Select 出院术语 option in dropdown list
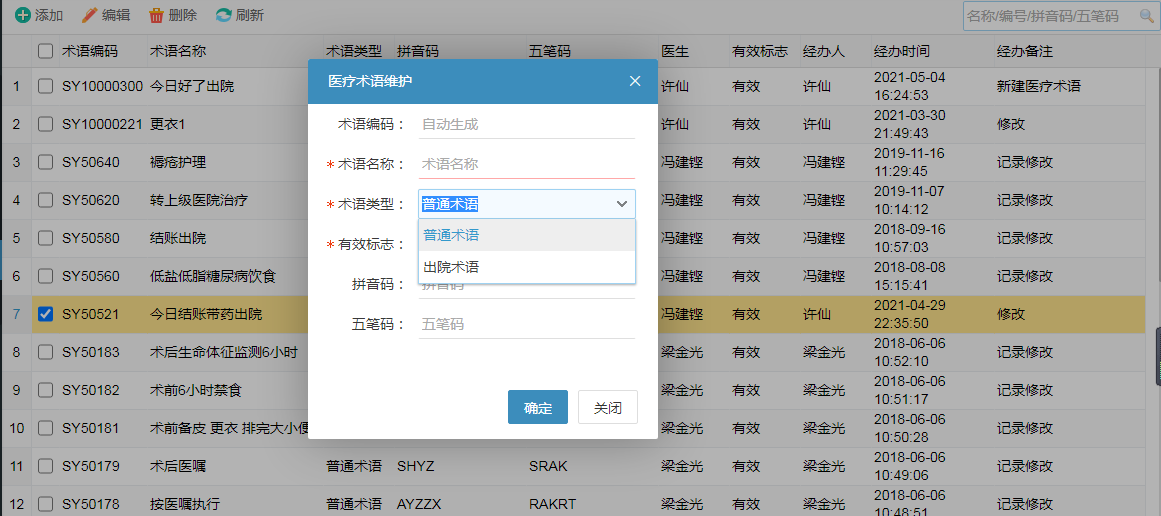Viewport: 1161px width, 516px height. pos(526,267)
